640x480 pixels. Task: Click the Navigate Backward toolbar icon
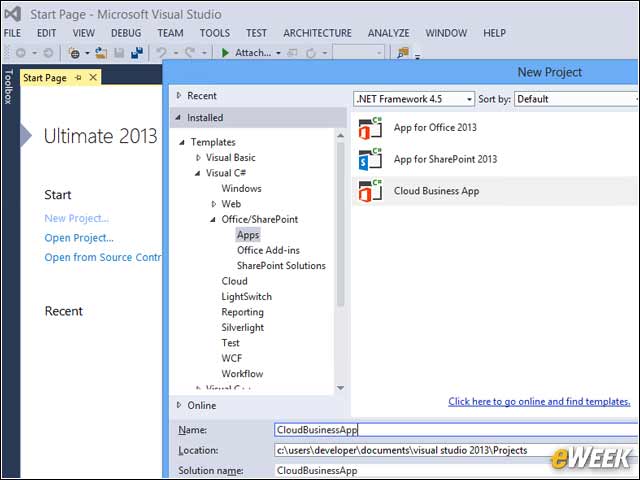click(x=20, y=53)
